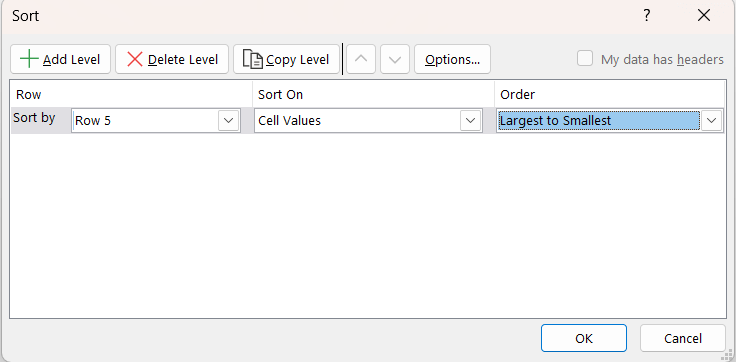Click the green plus Add Level icon
The height and width of the screenshot is (362, 736).
[29, 60]
